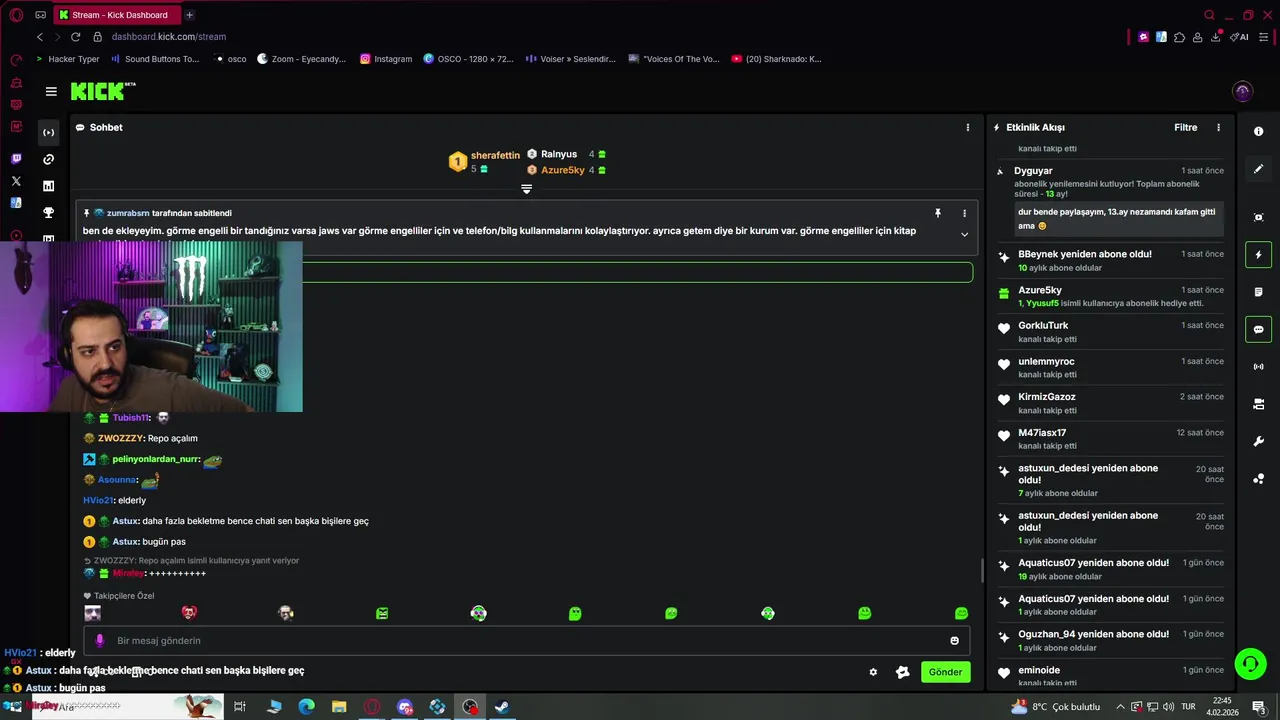Screen dimensions: 1280x720
Task: Toggle the activity feed lightning panel button
Action: click(1258, 255)
